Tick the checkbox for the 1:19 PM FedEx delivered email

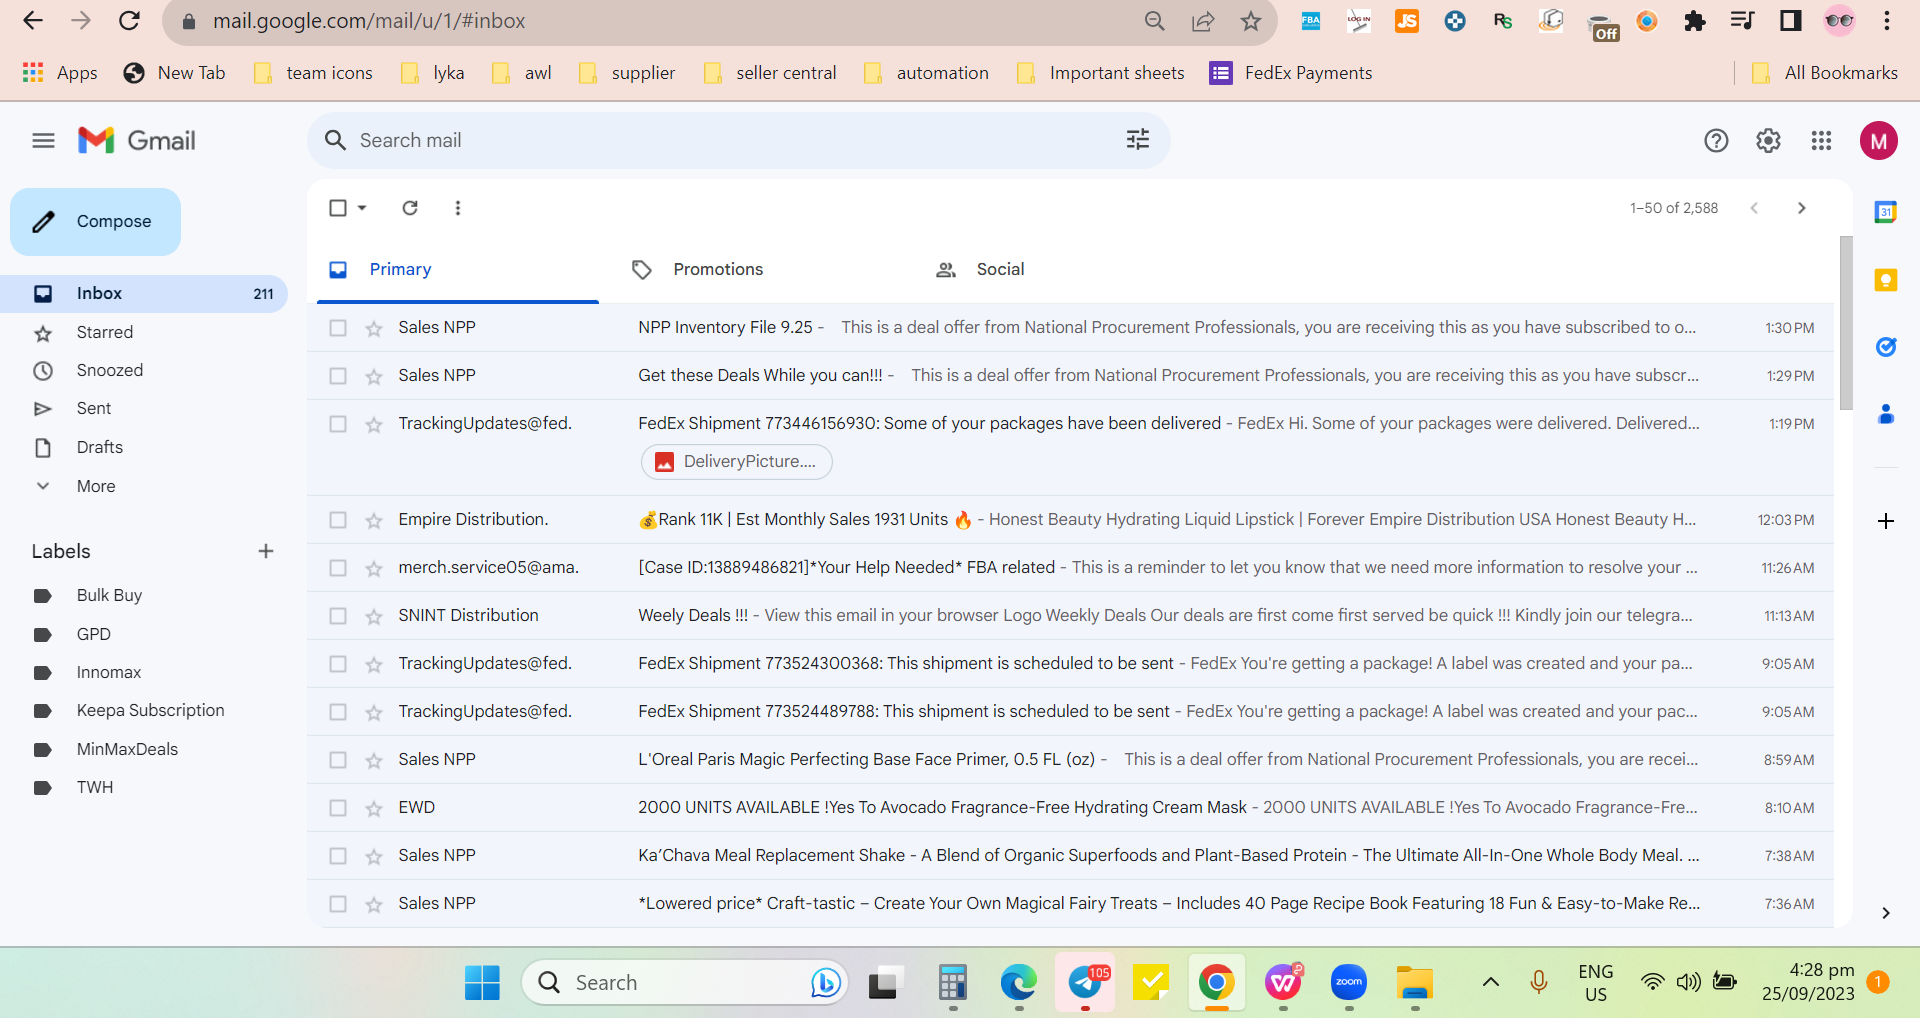click(338, 424)
